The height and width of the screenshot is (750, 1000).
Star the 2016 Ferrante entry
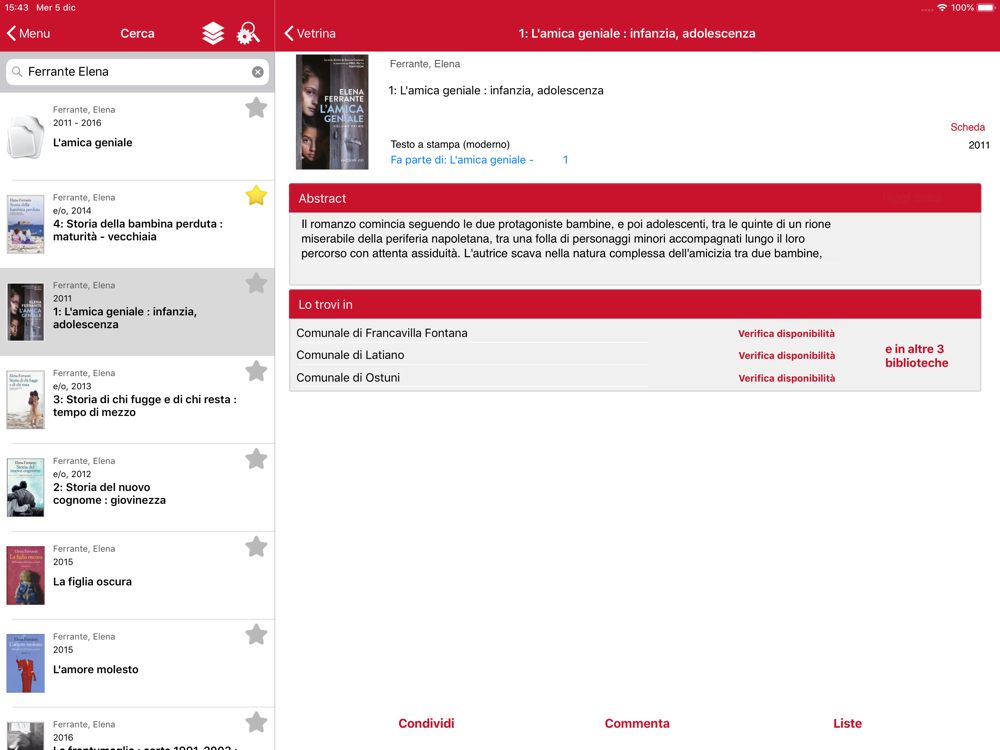(x=256, y=722)
